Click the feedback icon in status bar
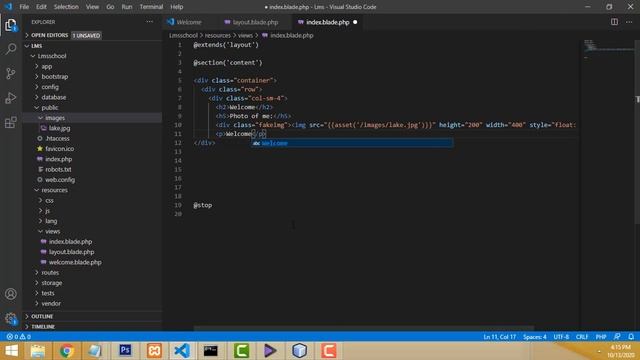The width and height of the screenshot is (640, 360). (x=617, y=337)
